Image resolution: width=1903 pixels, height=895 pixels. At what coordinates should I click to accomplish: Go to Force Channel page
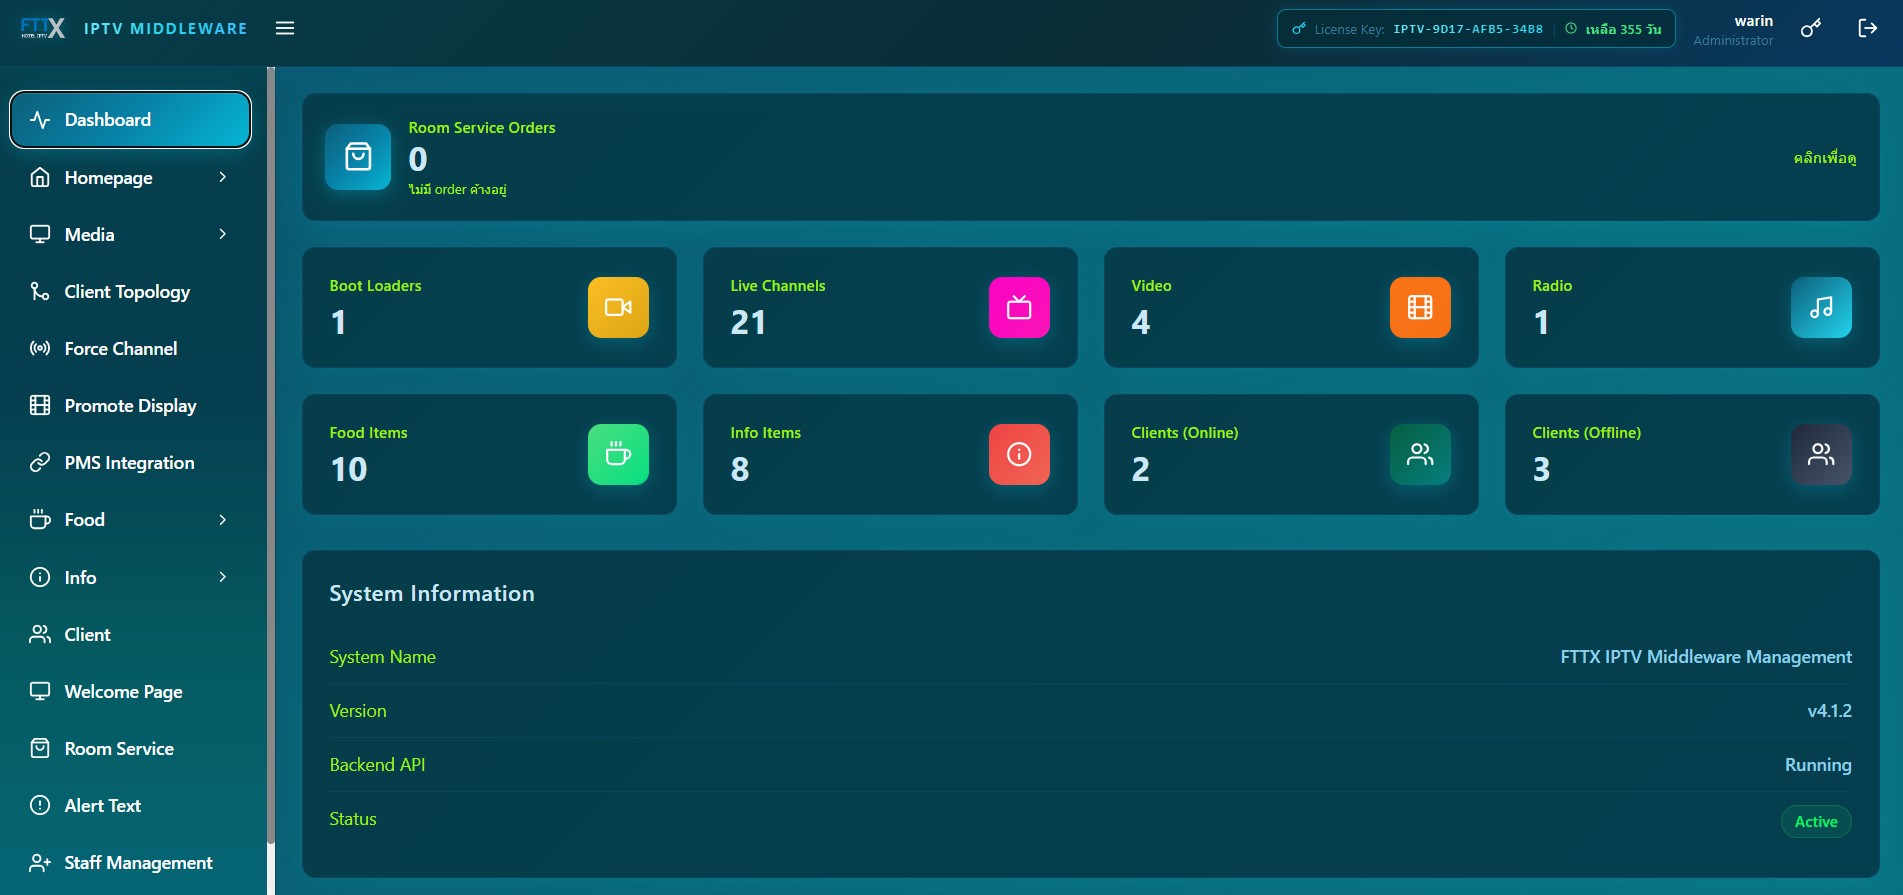point(130,348)
